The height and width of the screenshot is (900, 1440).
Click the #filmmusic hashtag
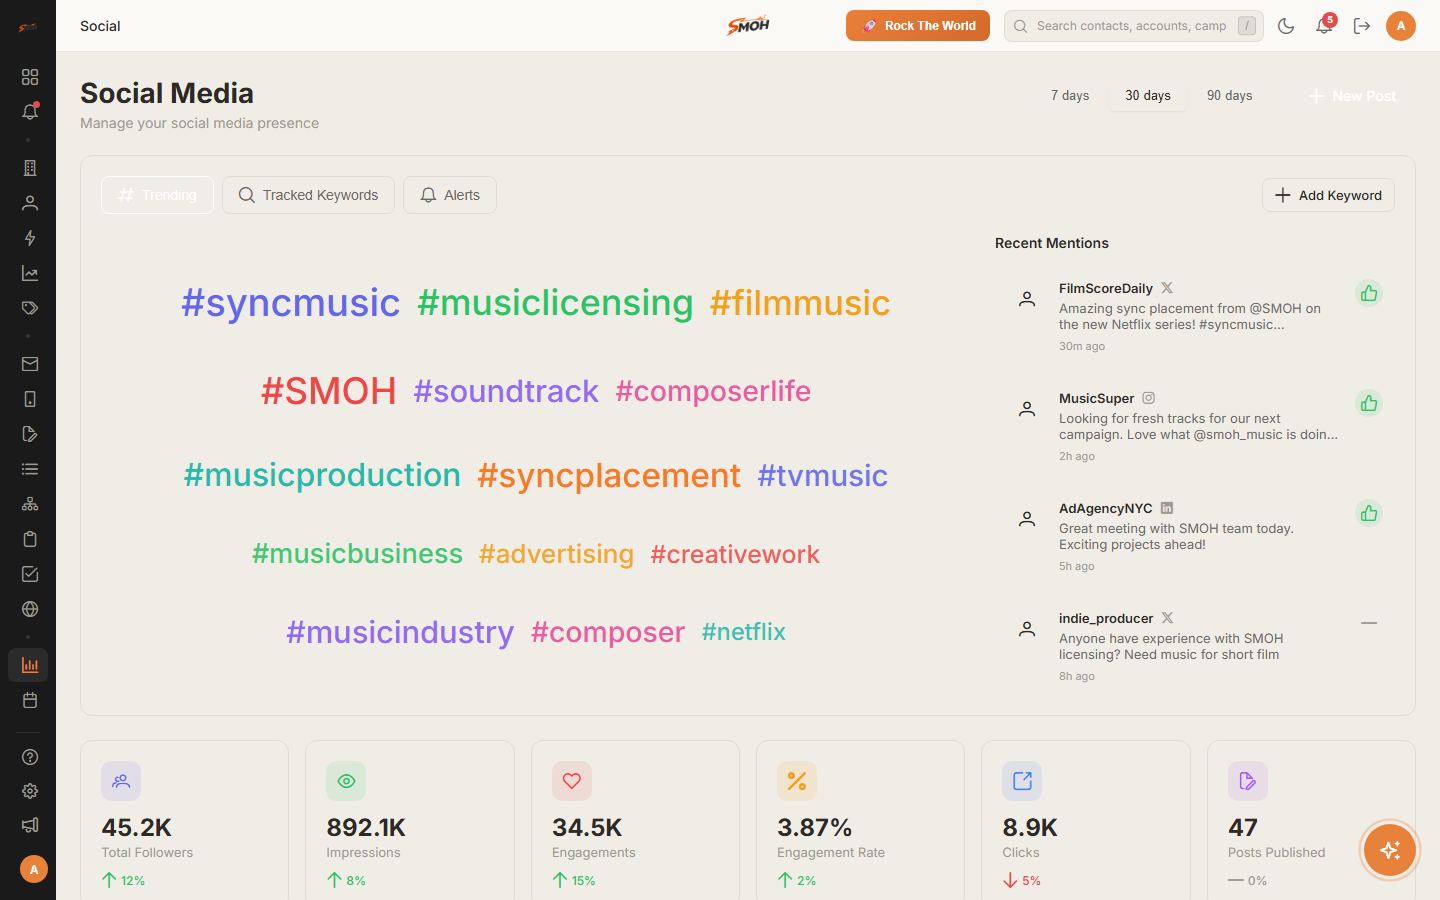(800, 303)
